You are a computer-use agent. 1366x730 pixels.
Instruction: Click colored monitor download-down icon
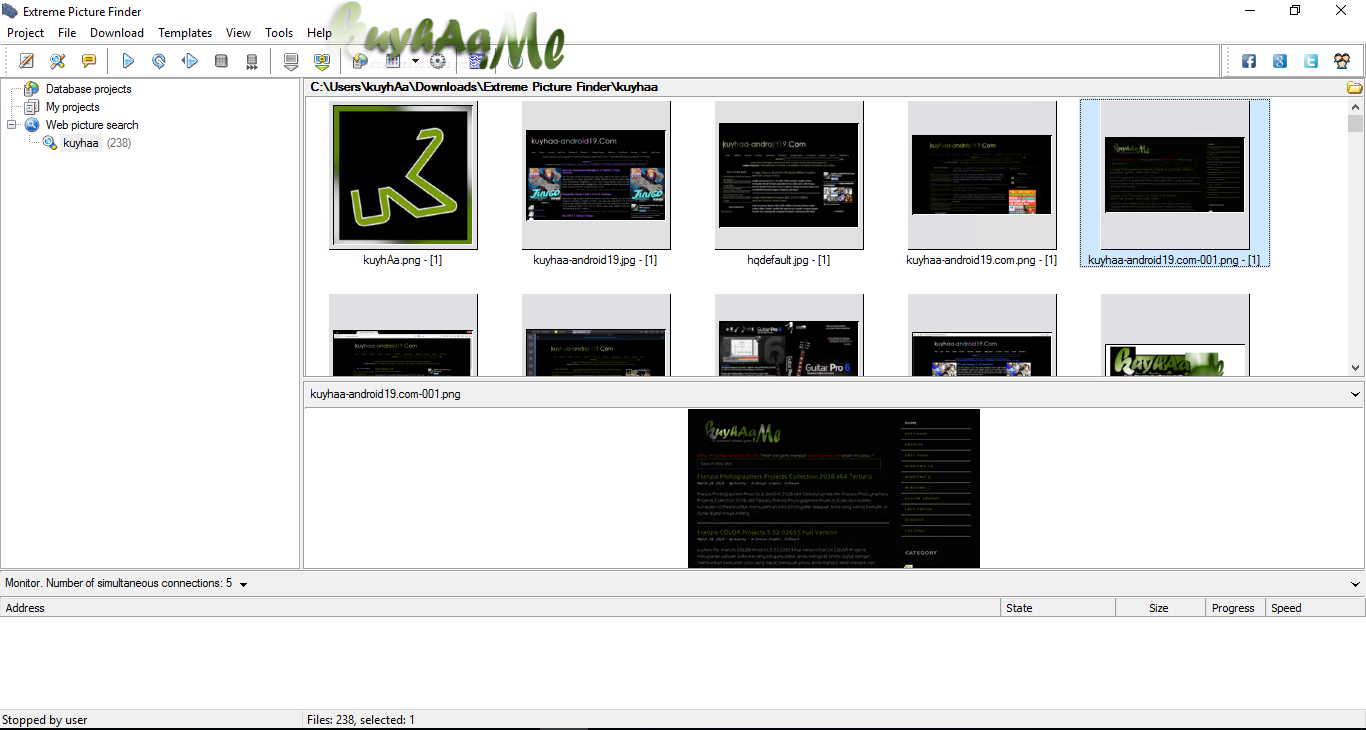(322, 61)
